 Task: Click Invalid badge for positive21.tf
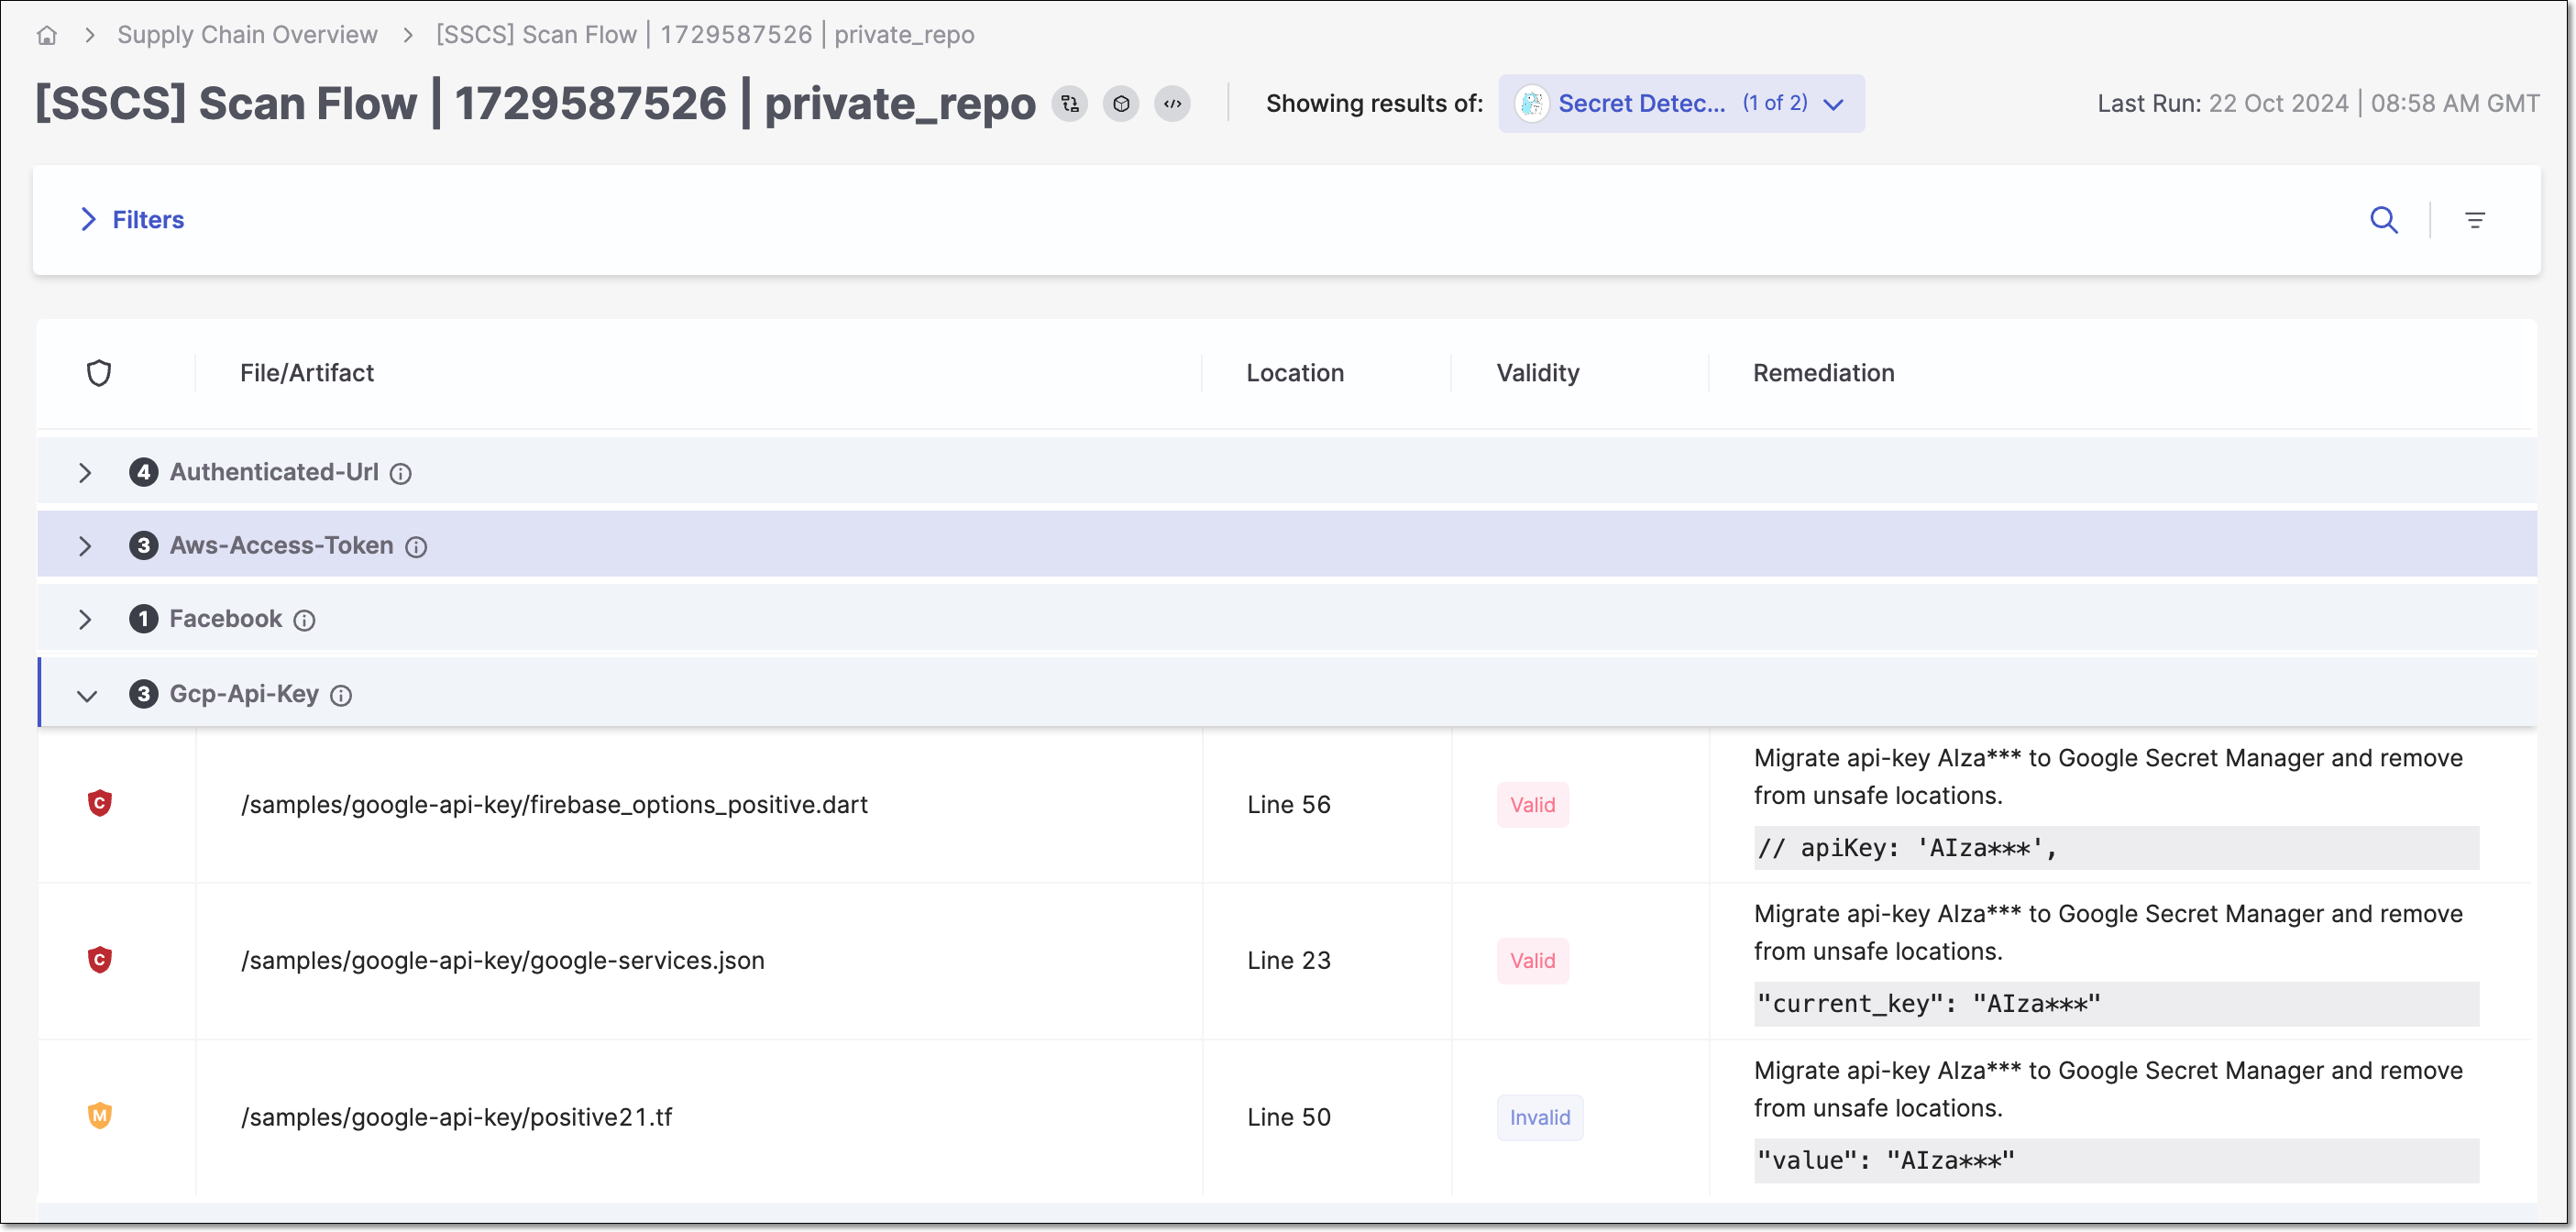coord(1539,1117)
